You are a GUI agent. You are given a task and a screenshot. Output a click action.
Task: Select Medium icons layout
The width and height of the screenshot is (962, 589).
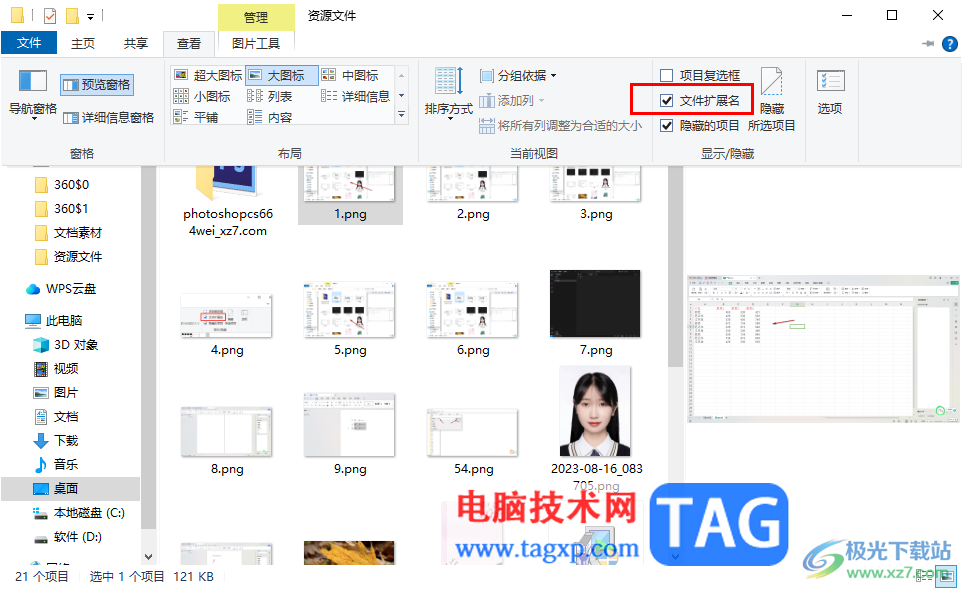[x=350, y=75]
